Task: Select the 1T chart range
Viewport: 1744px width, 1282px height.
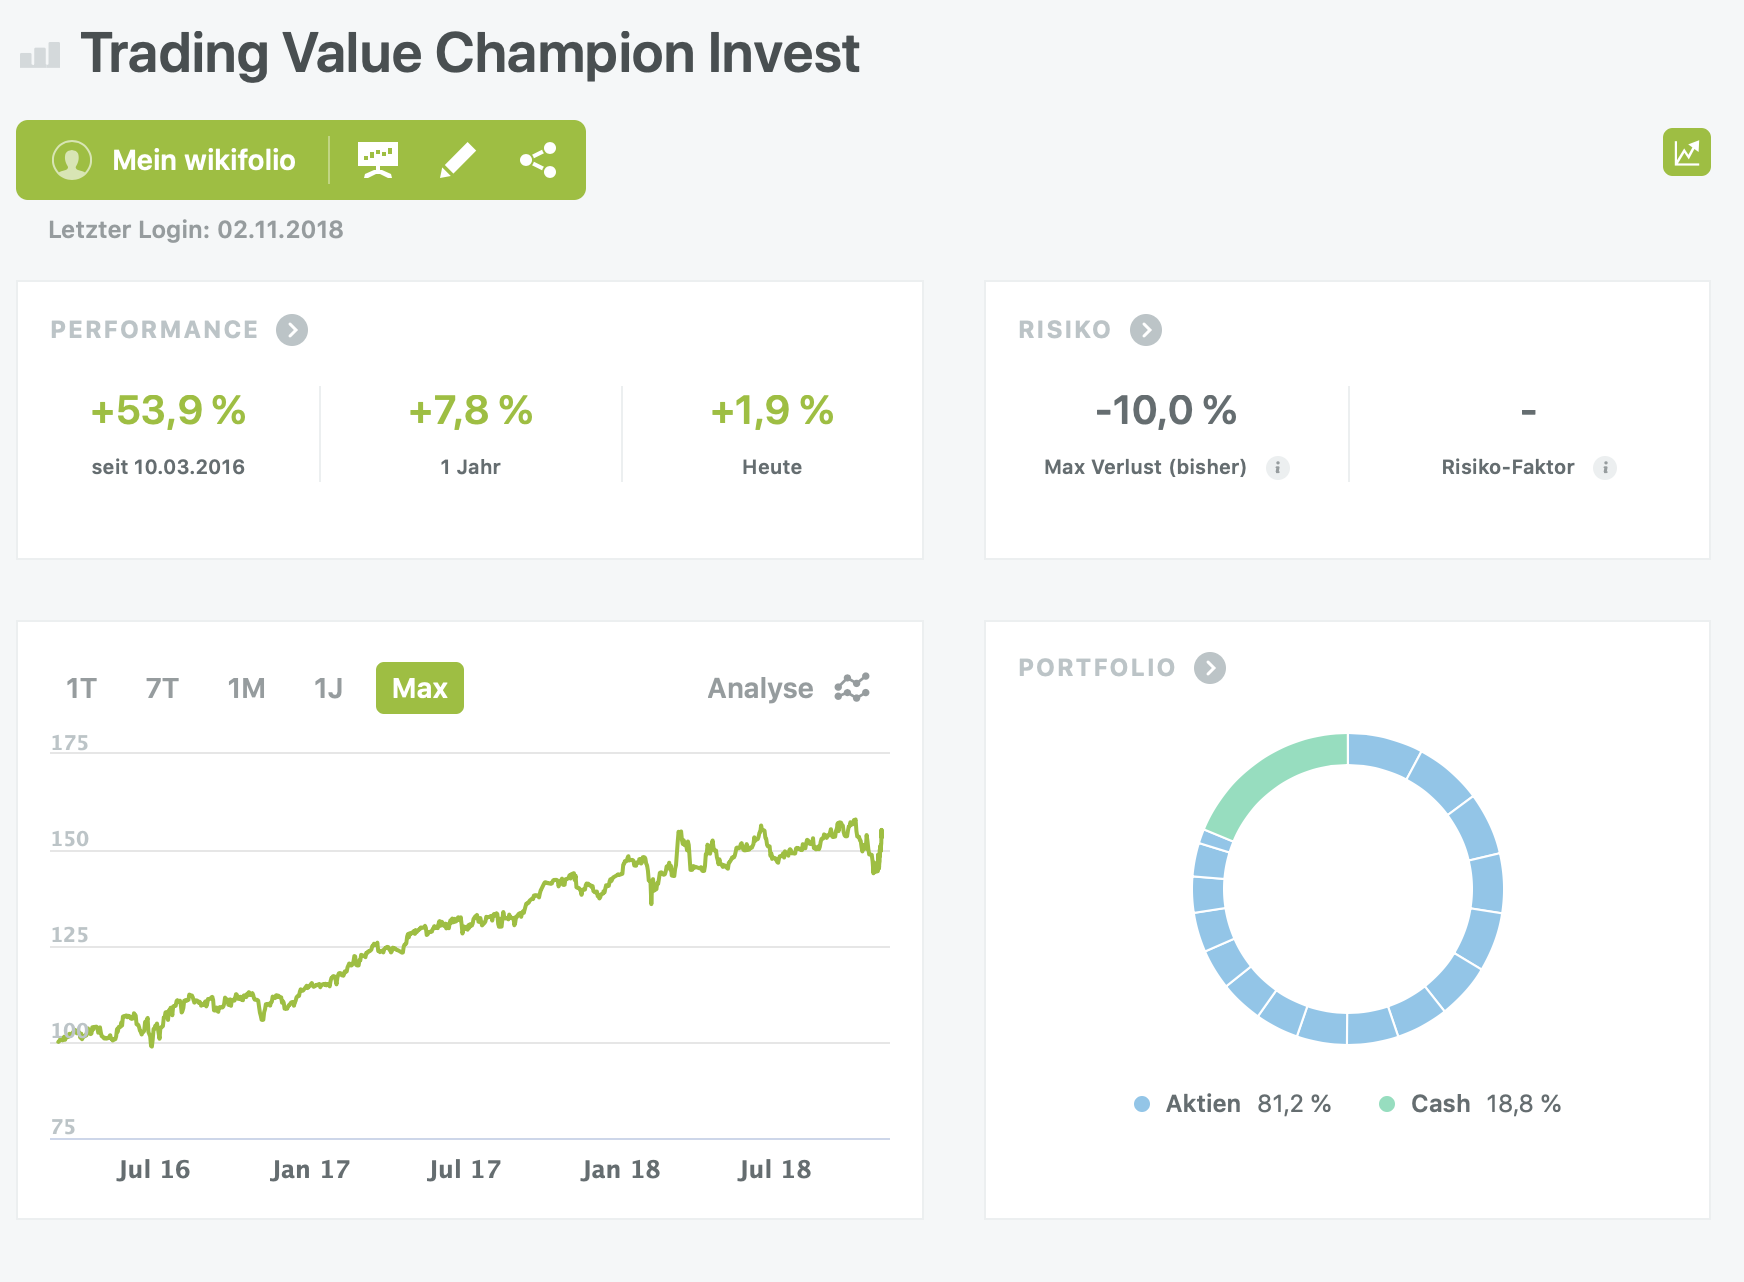Action: 81,688
